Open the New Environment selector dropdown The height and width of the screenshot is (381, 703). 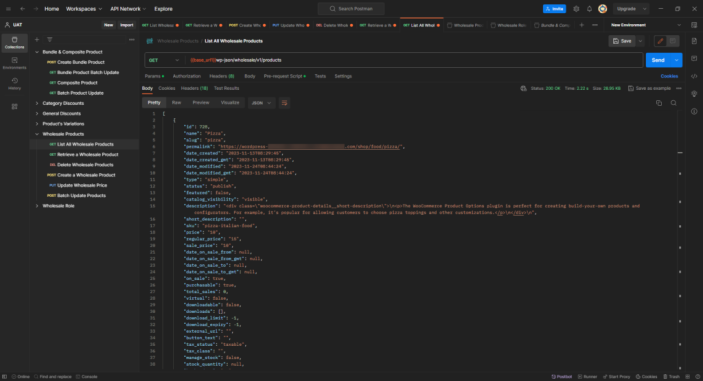tap(646, 25)
